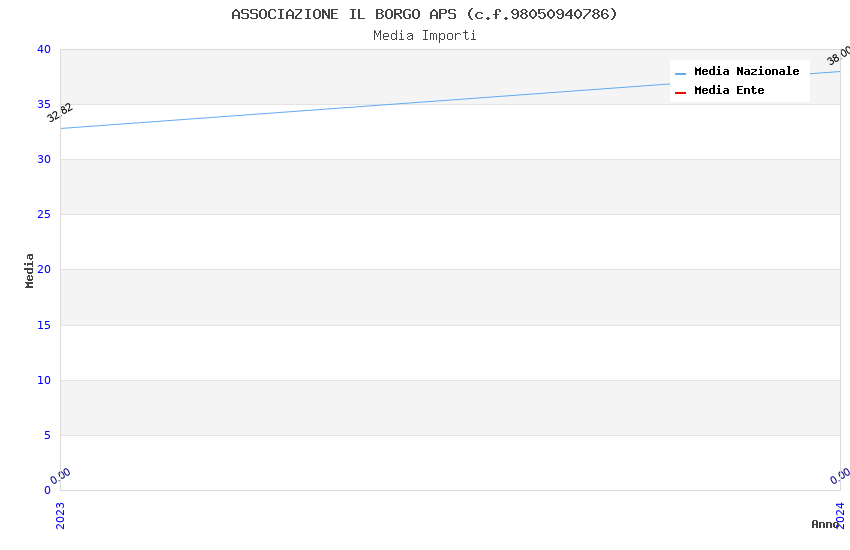The height and width of the screenshot is (550, 850).
Task: Click the Media Importi subtitle
Action: [x=424, y=36]
